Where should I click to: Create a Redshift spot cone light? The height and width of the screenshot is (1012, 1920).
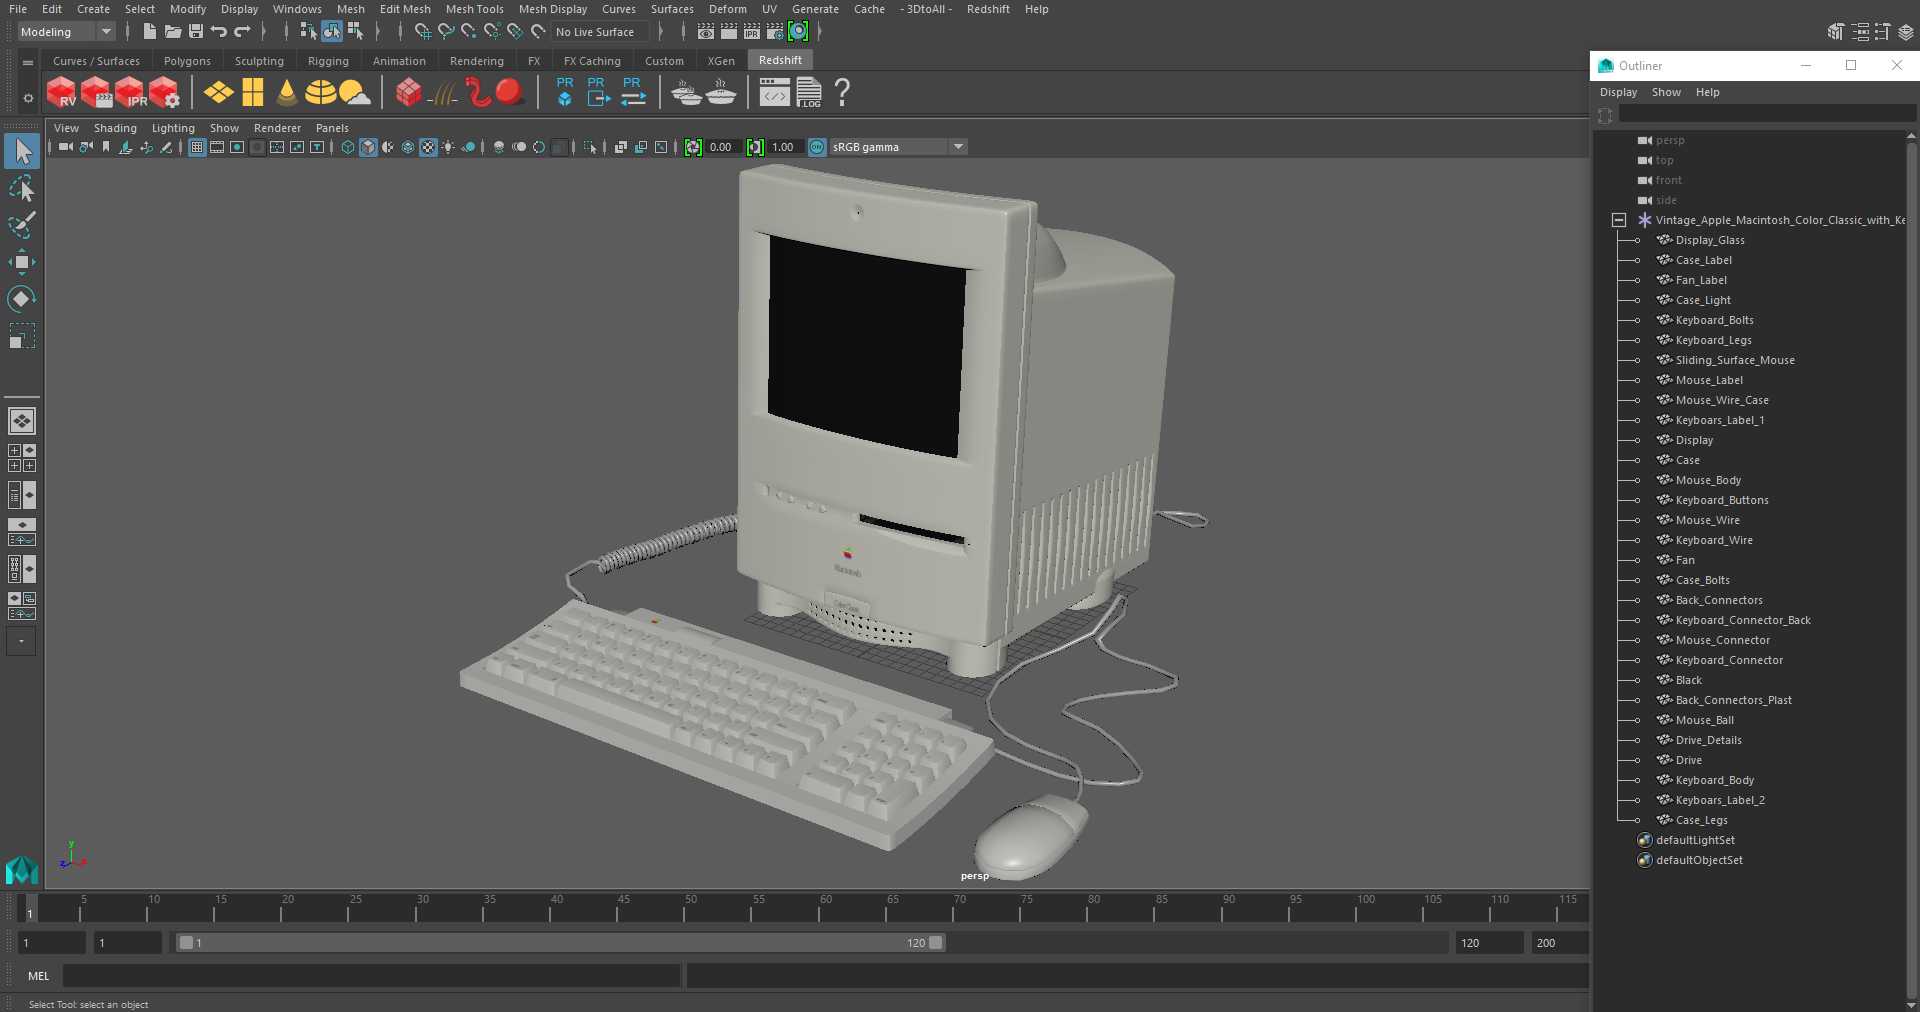pyautogui.click(x=287, y=93)
